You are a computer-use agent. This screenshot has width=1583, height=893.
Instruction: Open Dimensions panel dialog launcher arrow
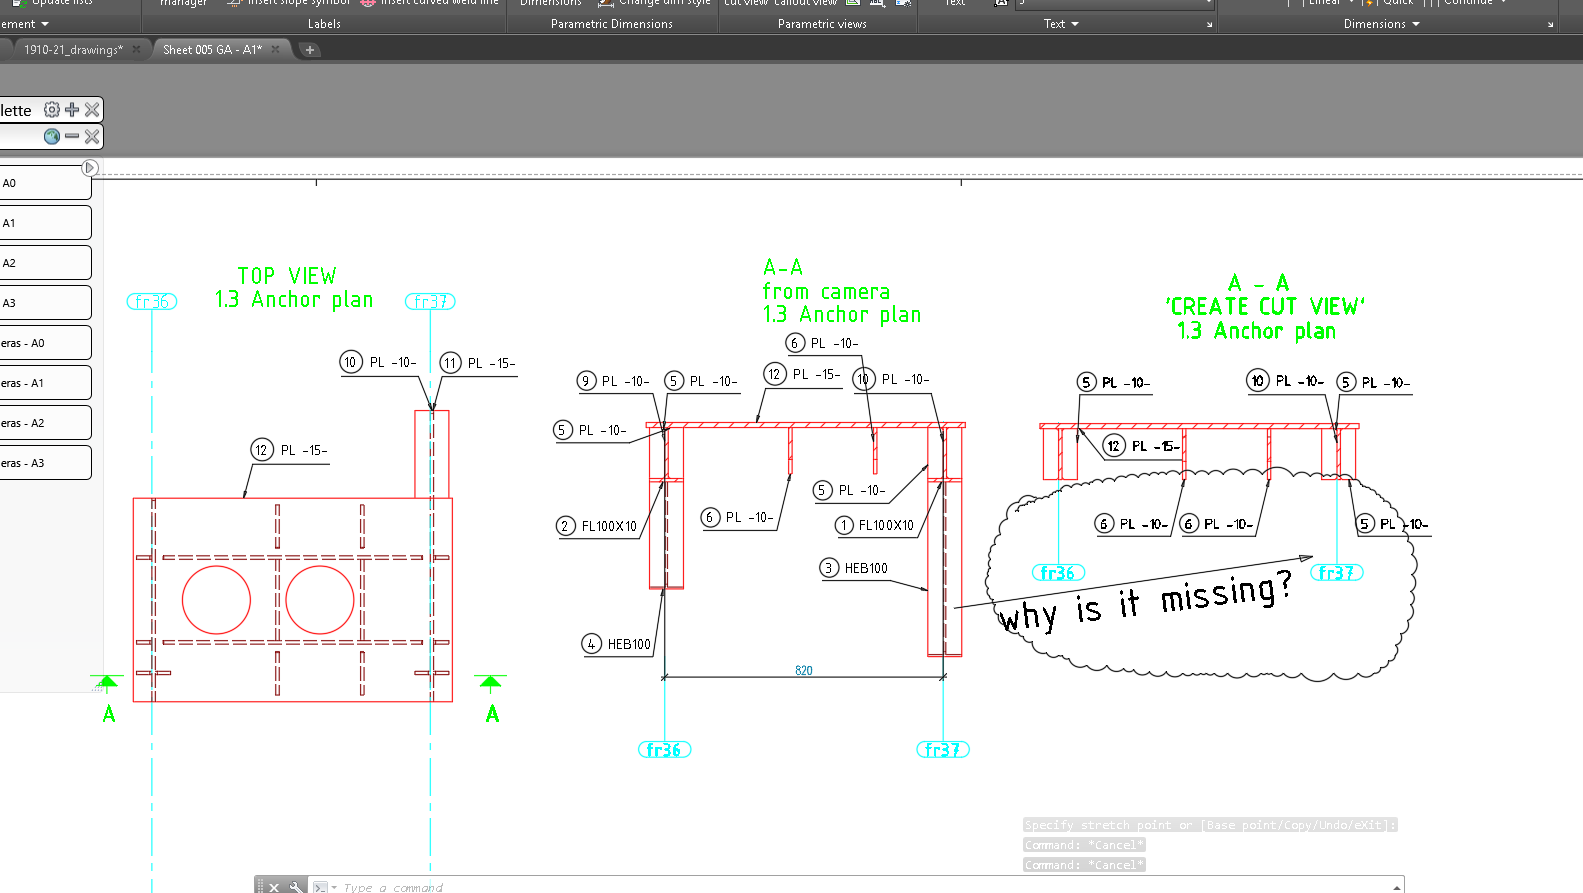[x=1551, y=25]
